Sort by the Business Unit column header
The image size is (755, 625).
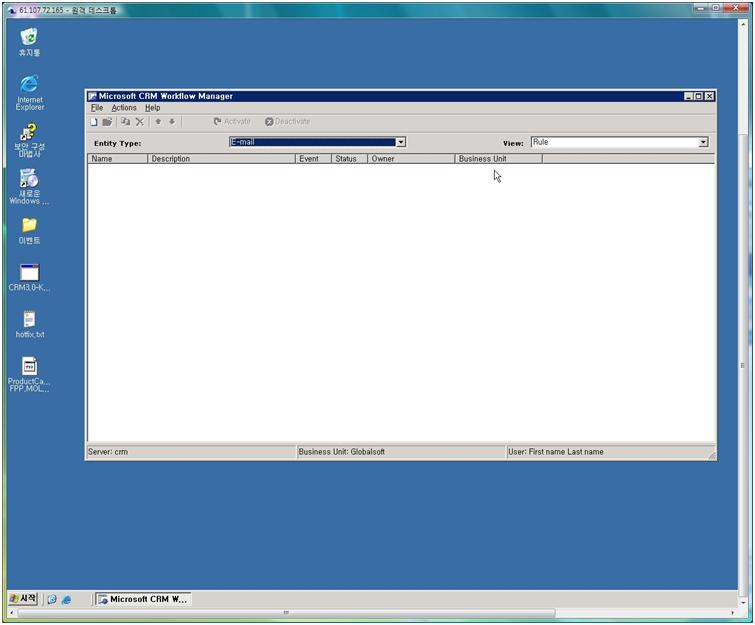[x=498, y=159]
